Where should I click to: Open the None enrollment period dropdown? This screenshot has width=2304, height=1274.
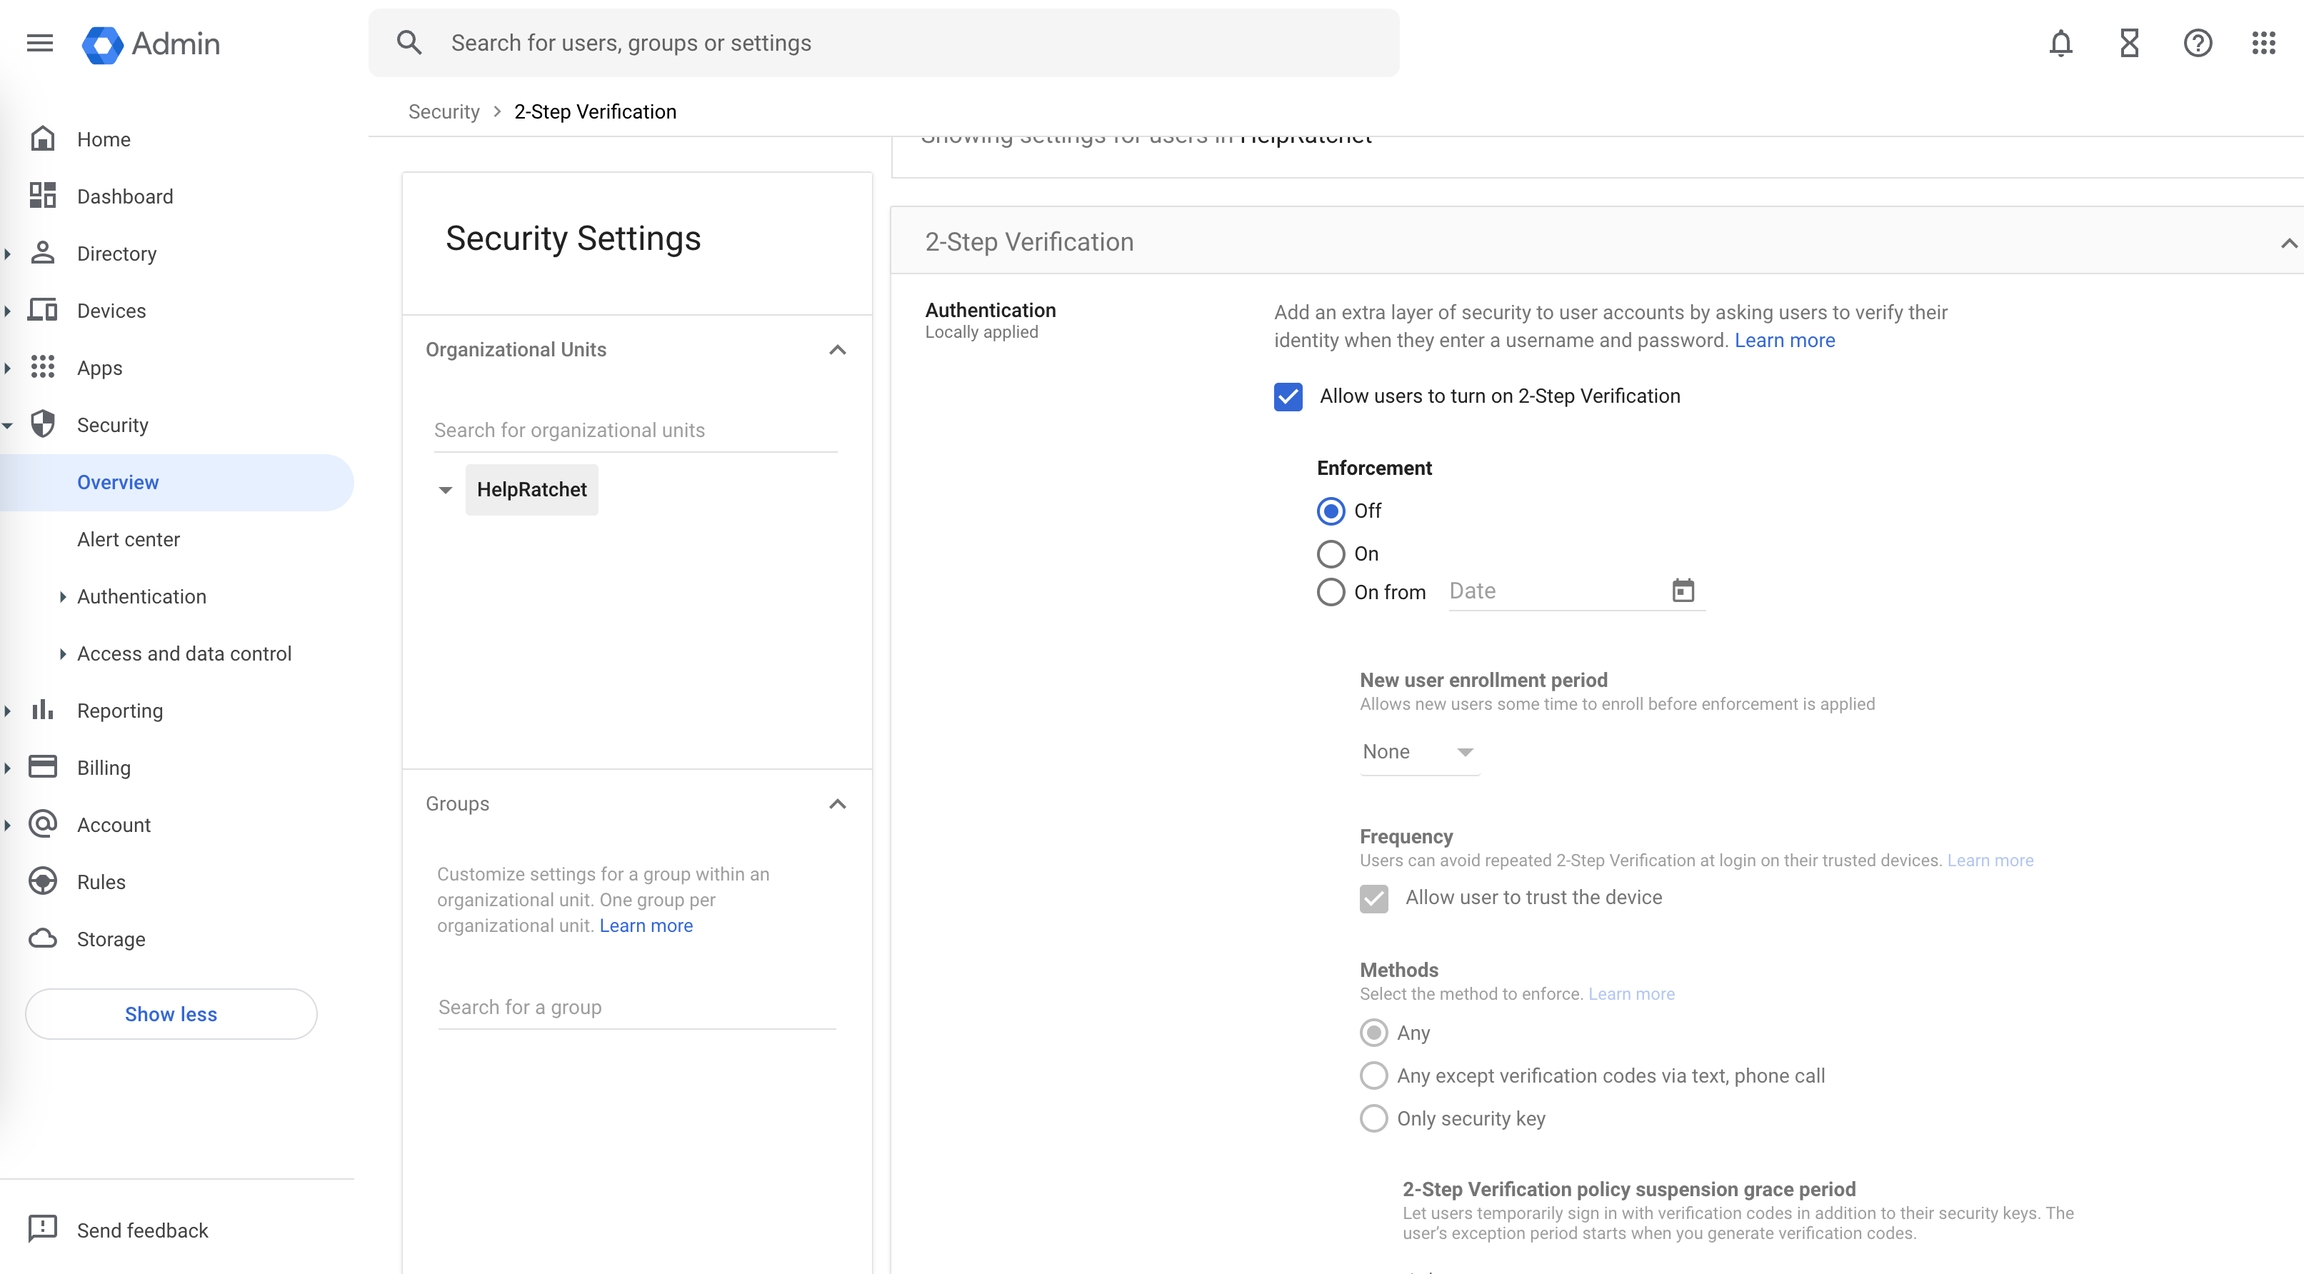point(1418,752)
